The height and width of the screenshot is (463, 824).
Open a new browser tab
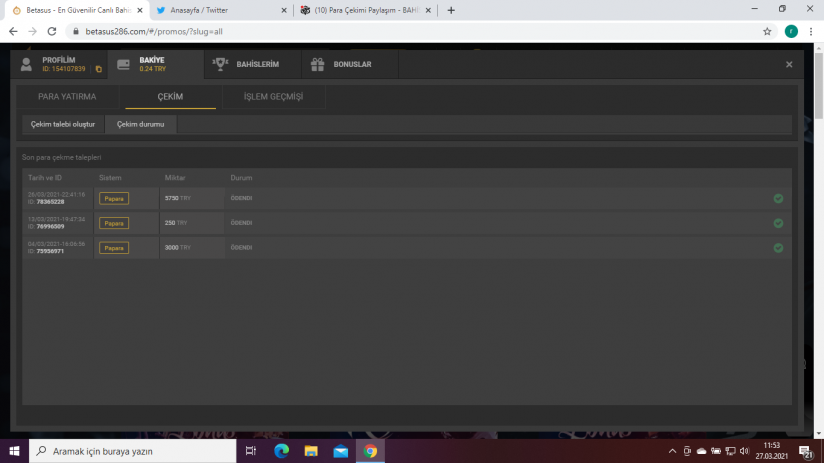pyautogui.click(x=451, y=10)
